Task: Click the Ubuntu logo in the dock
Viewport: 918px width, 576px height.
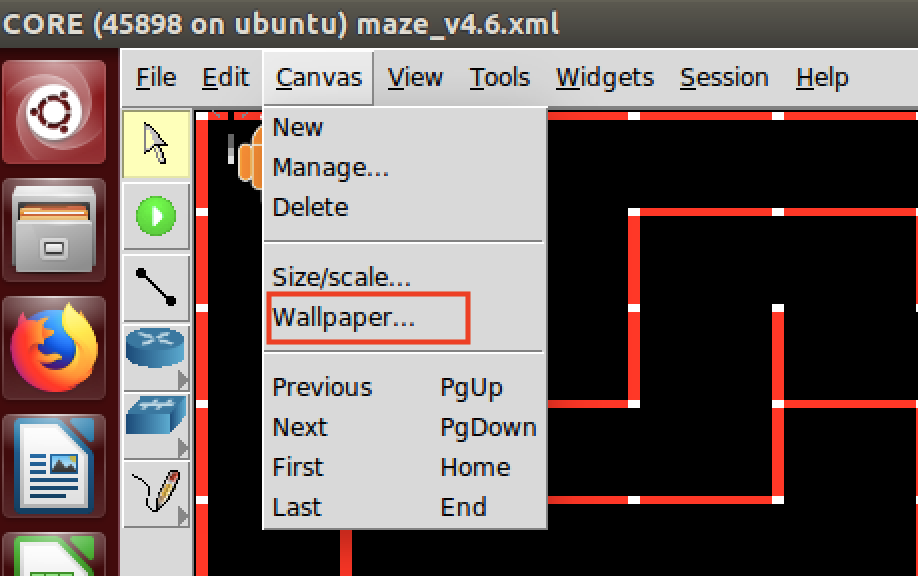Action: 55,110
